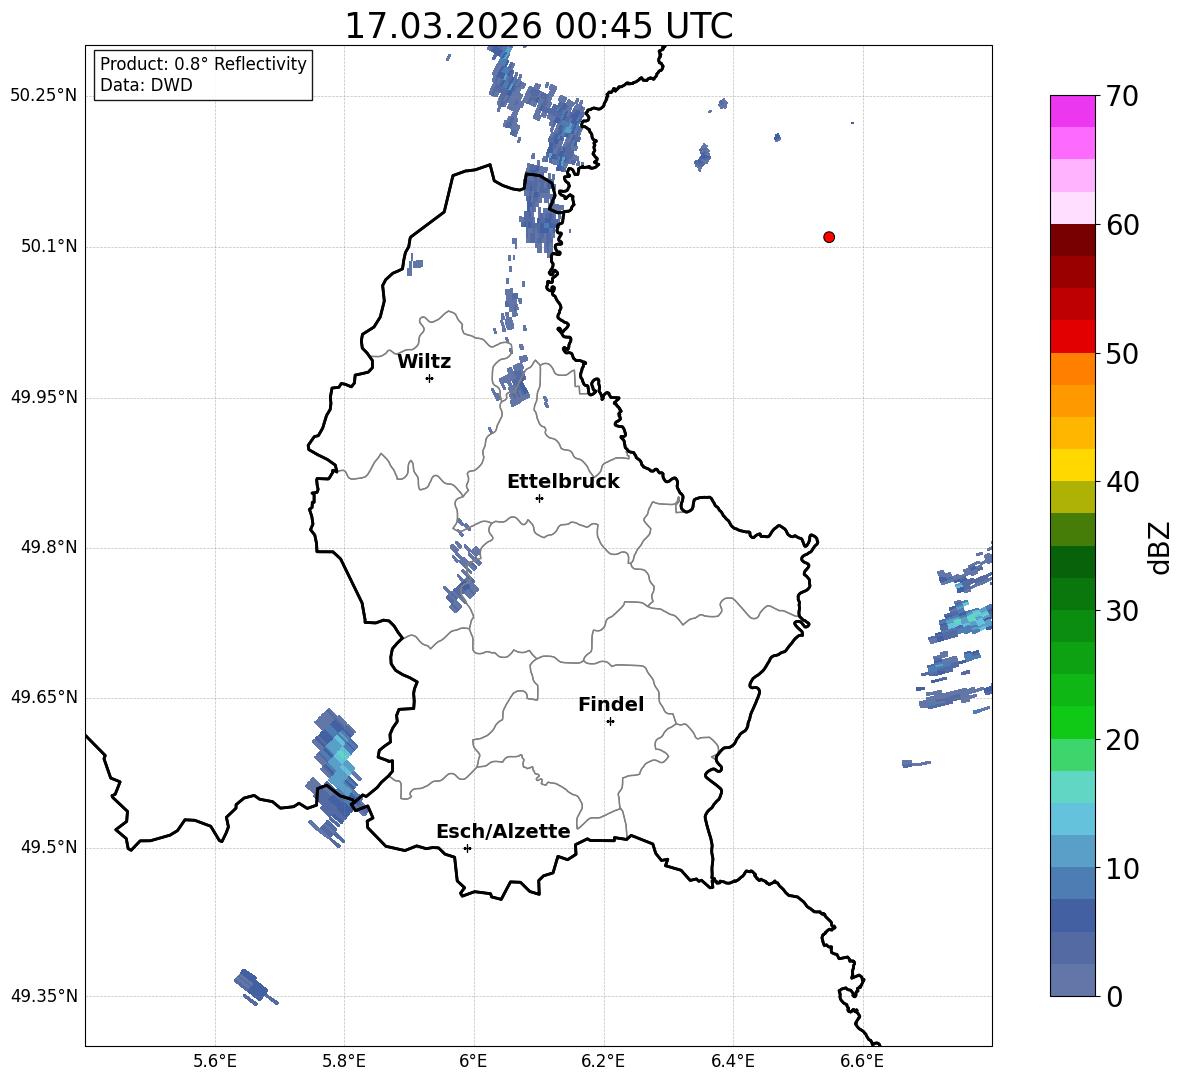Click the 6°E longitude label
The width and height of the screenshot is (1184, 1081).
[473, 1061]
